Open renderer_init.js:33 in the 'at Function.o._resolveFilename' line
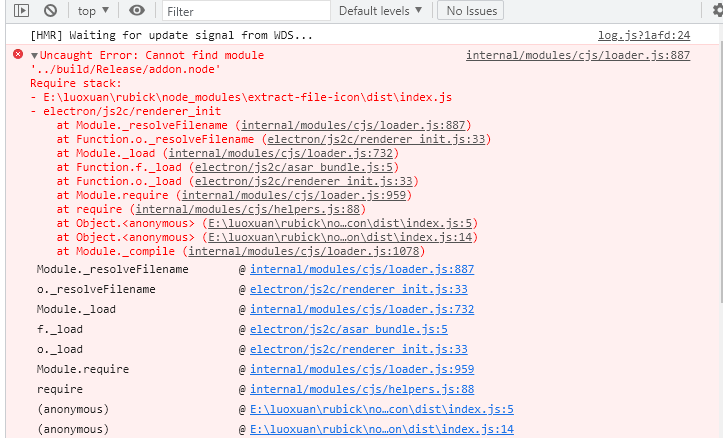This screenshot has height=438, width=723. [x=376, y=139]
